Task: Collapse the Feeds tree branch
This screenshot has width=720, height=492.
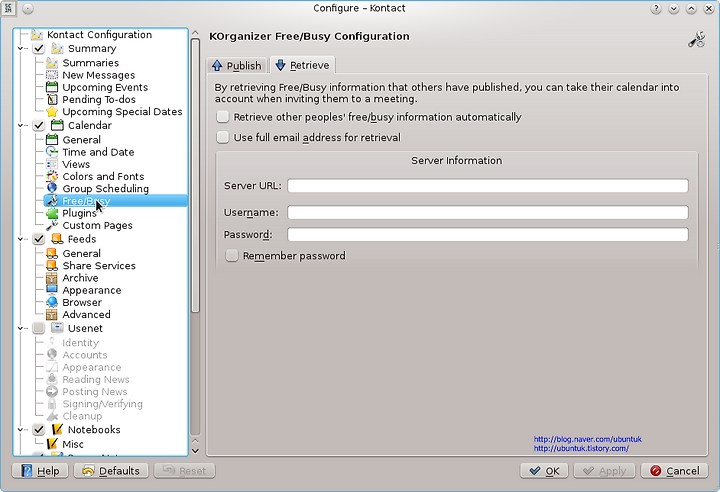Action: point(20,239)
